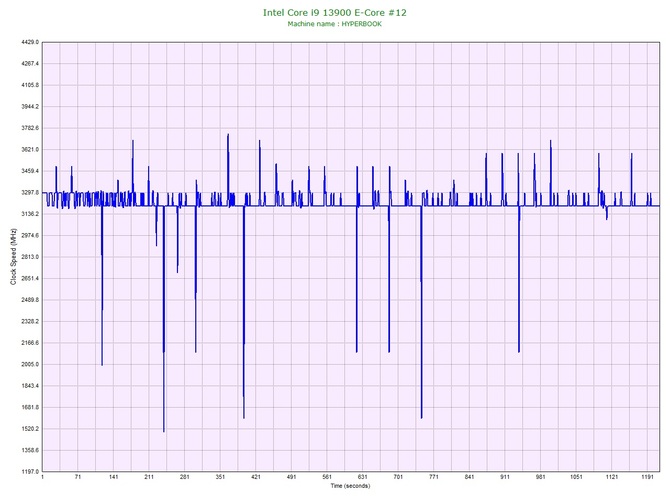The height and width of the screenshot is (503, 670).
Task: Click the 491 x-axis tick label
Action: [x=291, y=477]
